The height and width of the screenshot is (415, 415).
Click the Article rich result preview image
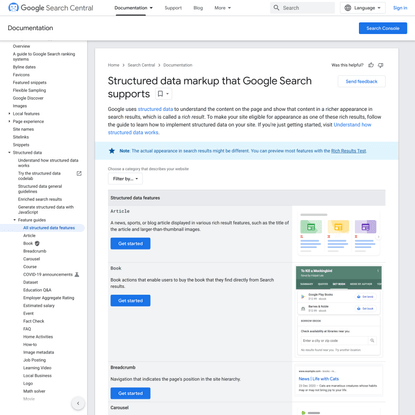tap(339, 234)
